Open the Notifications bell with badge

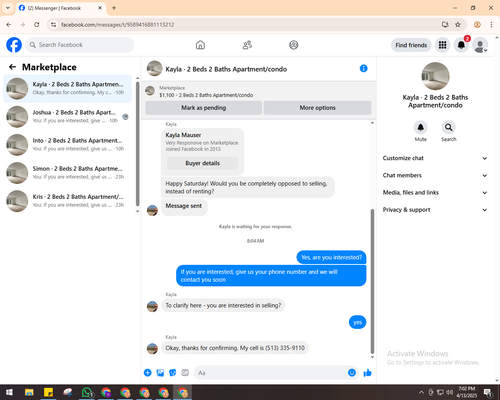pos(461,45)
